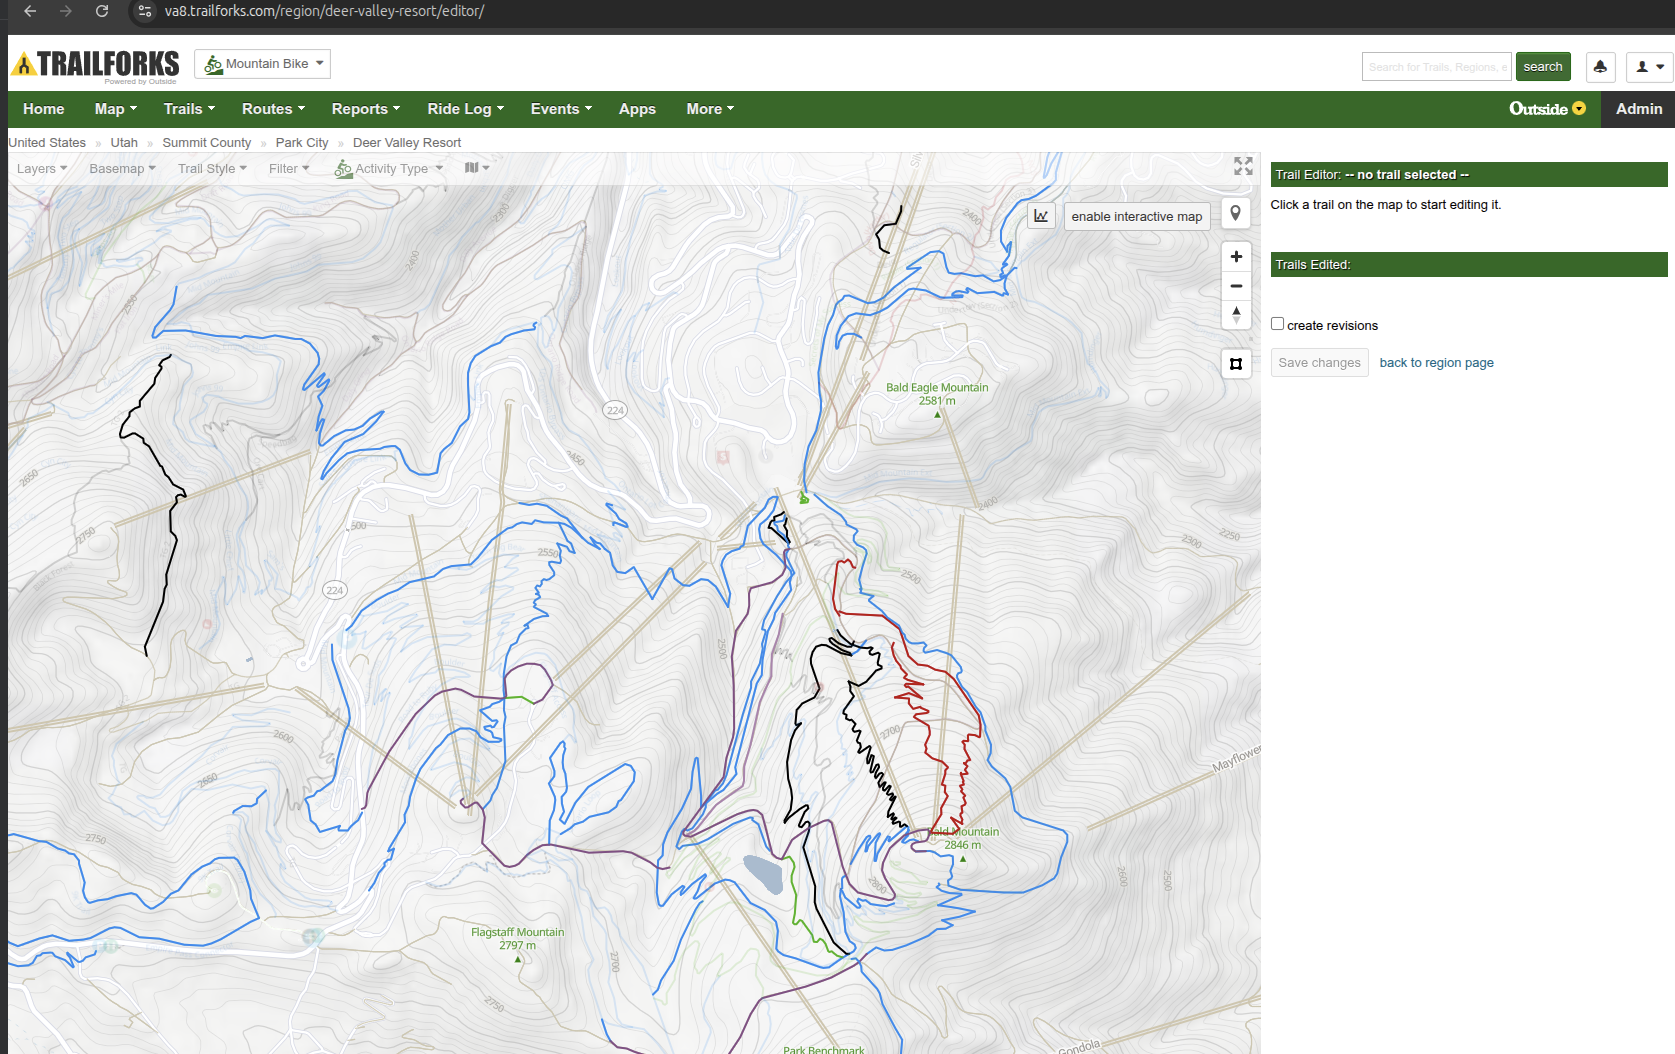Enable the create revisions checkbox
The height and width of the screenshot is (1054, 1675).
coord(1277,324)
